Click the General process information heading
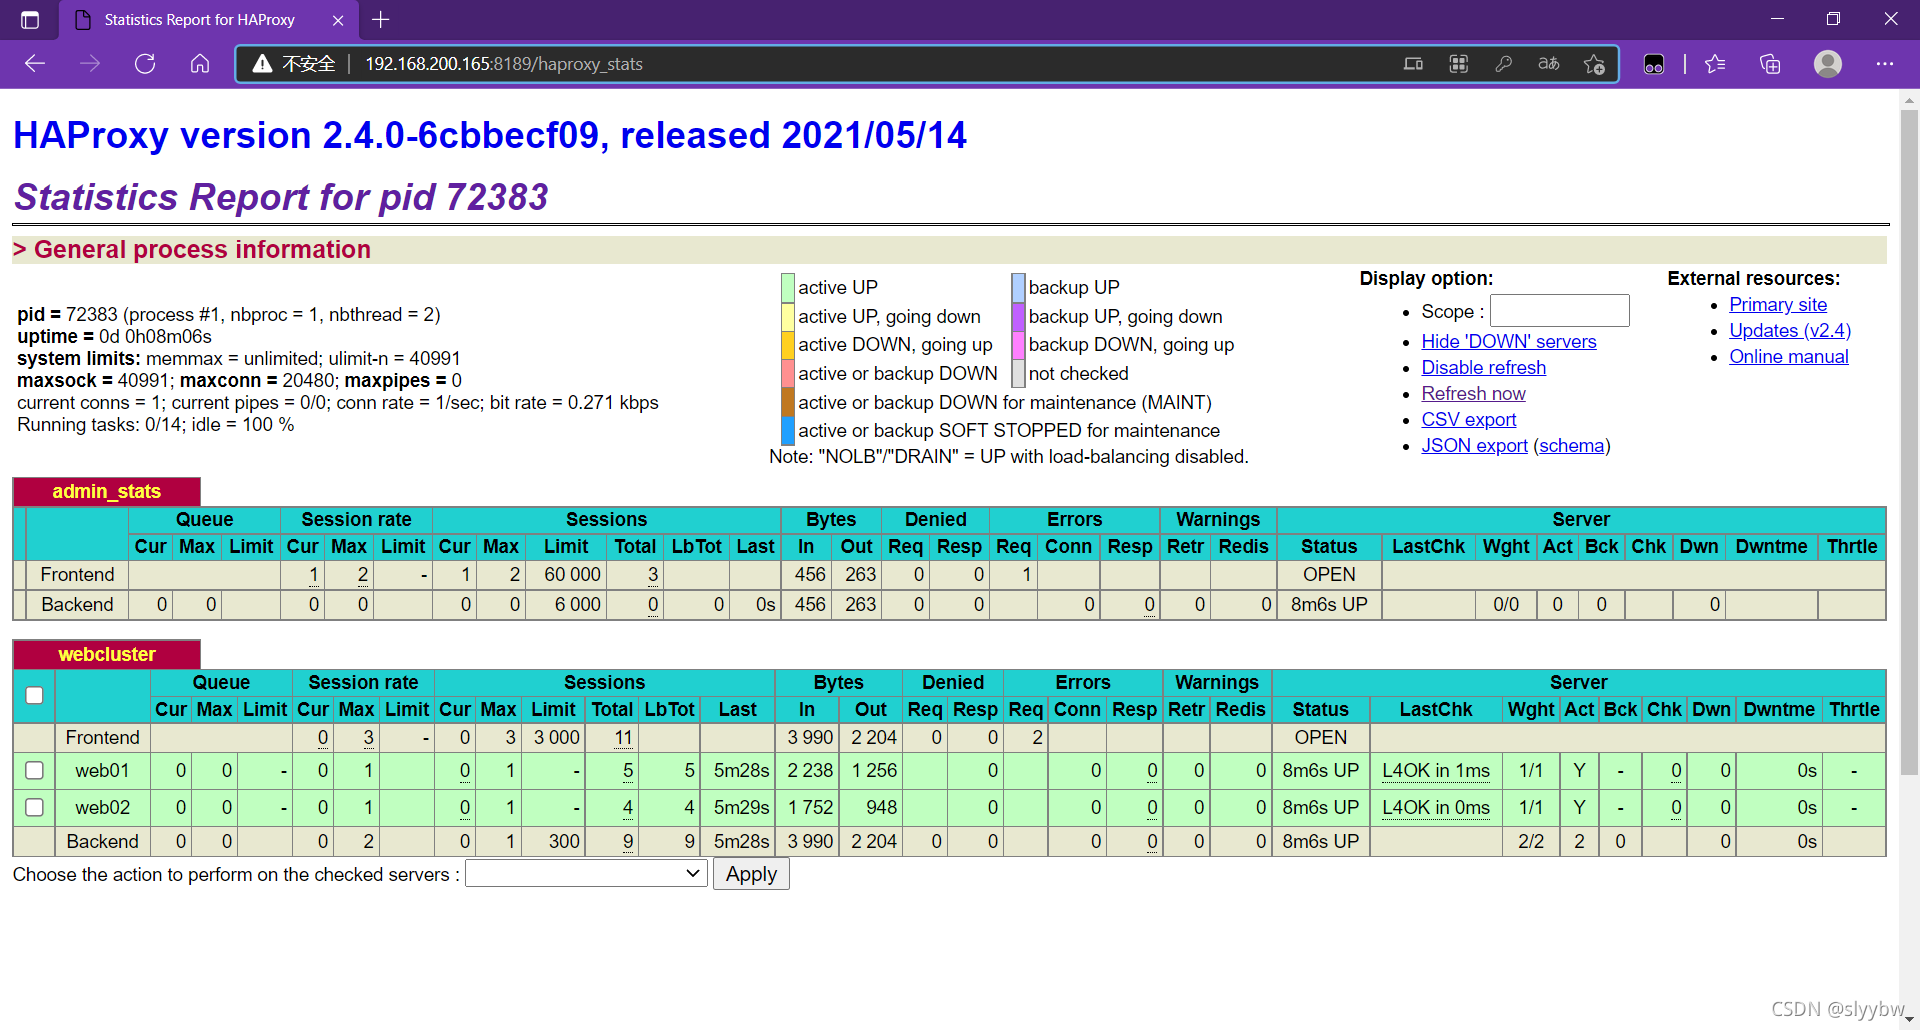Screen dimensions: 1920x1030 point(202,250)
